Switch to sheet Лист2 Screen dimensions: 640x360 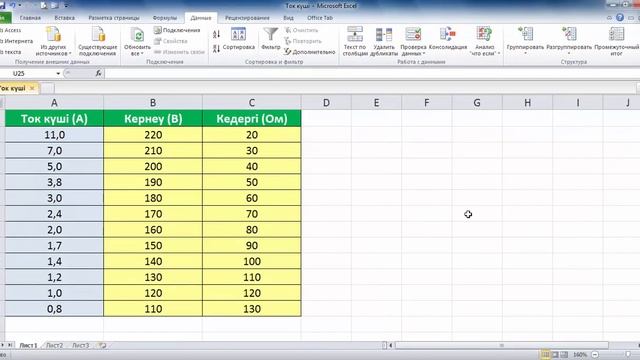click(x=55, y=346)
